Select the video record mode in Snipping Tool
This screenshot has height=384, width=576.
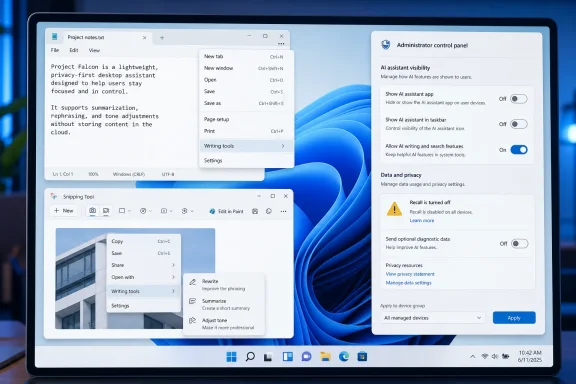point(106,211)
